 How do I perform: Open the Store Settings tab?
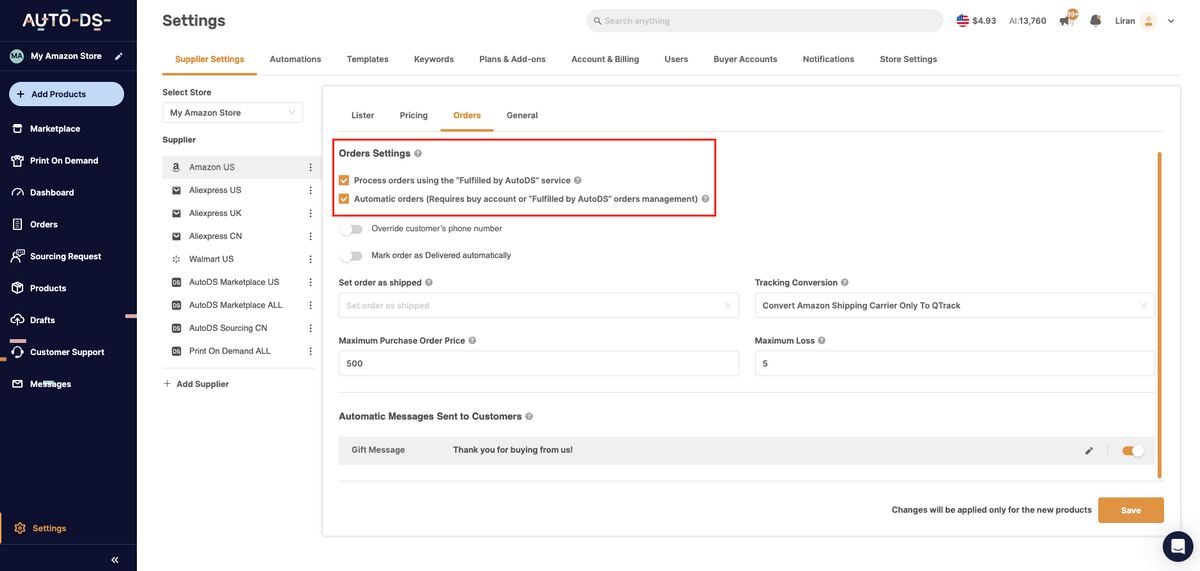pos(908,59)
